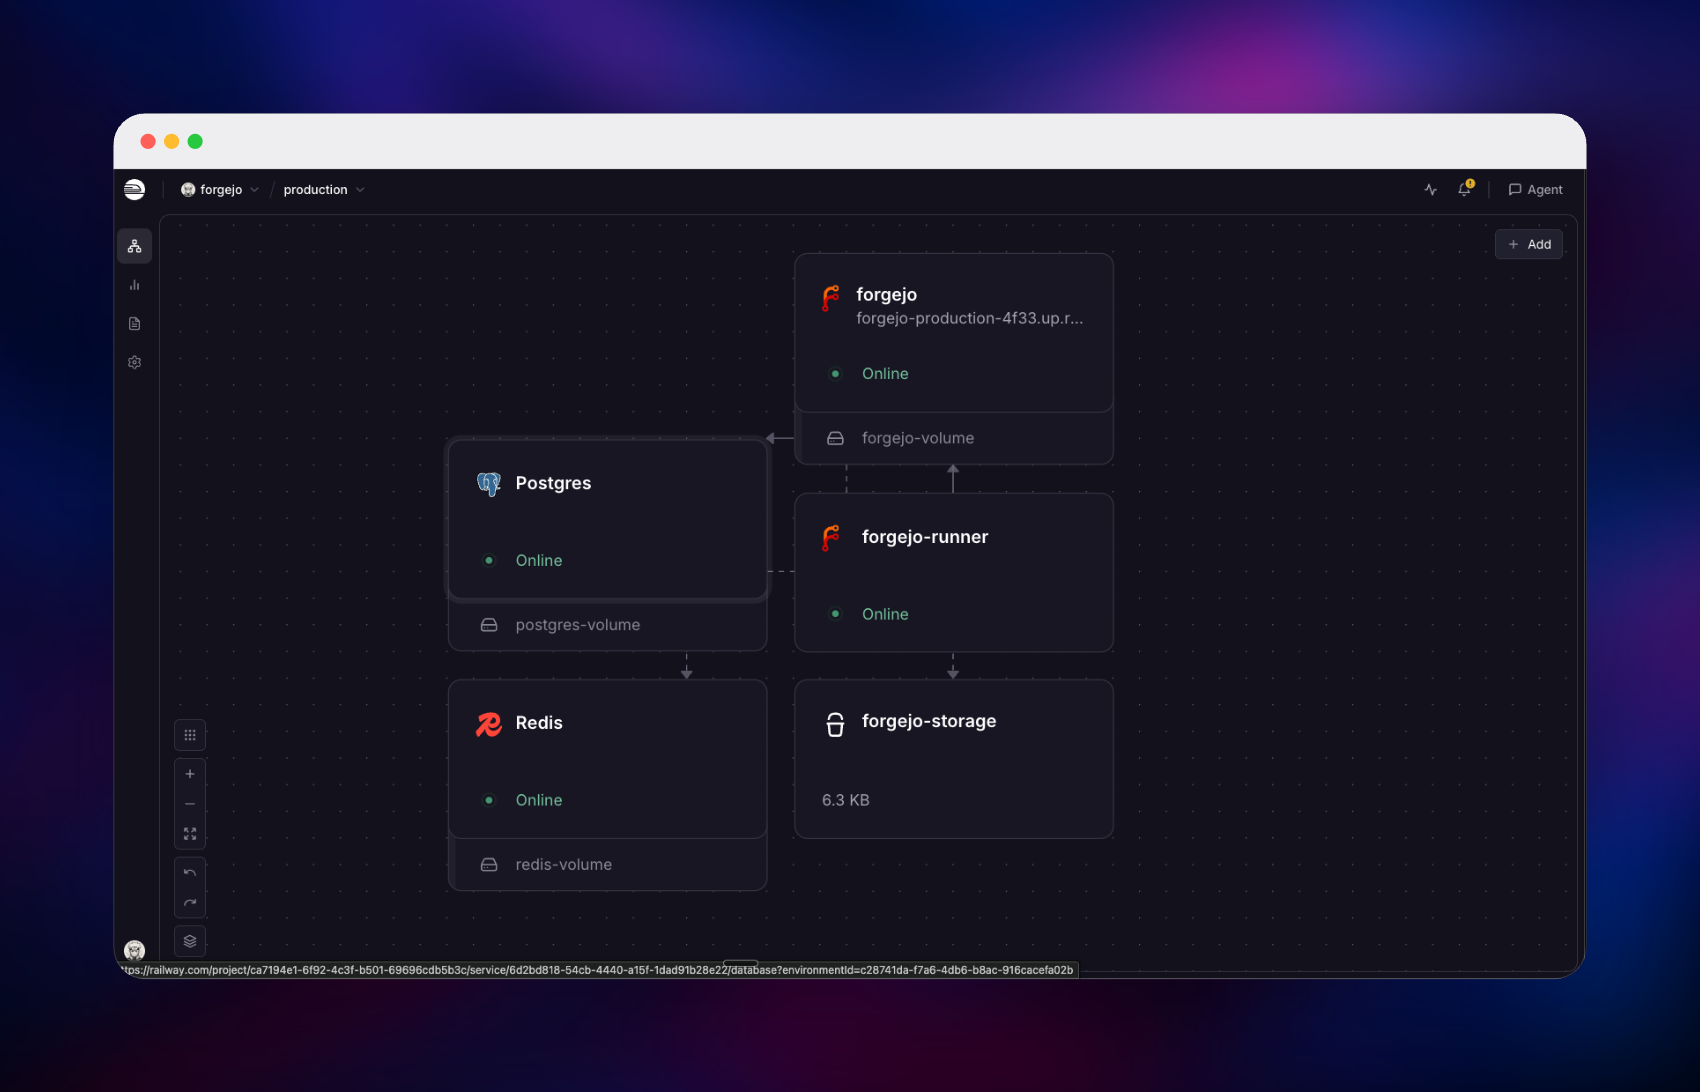Zoom in on the canvas
Image resolution: width=1700 pixels, height=1092 pixels.
coord(190,774)
